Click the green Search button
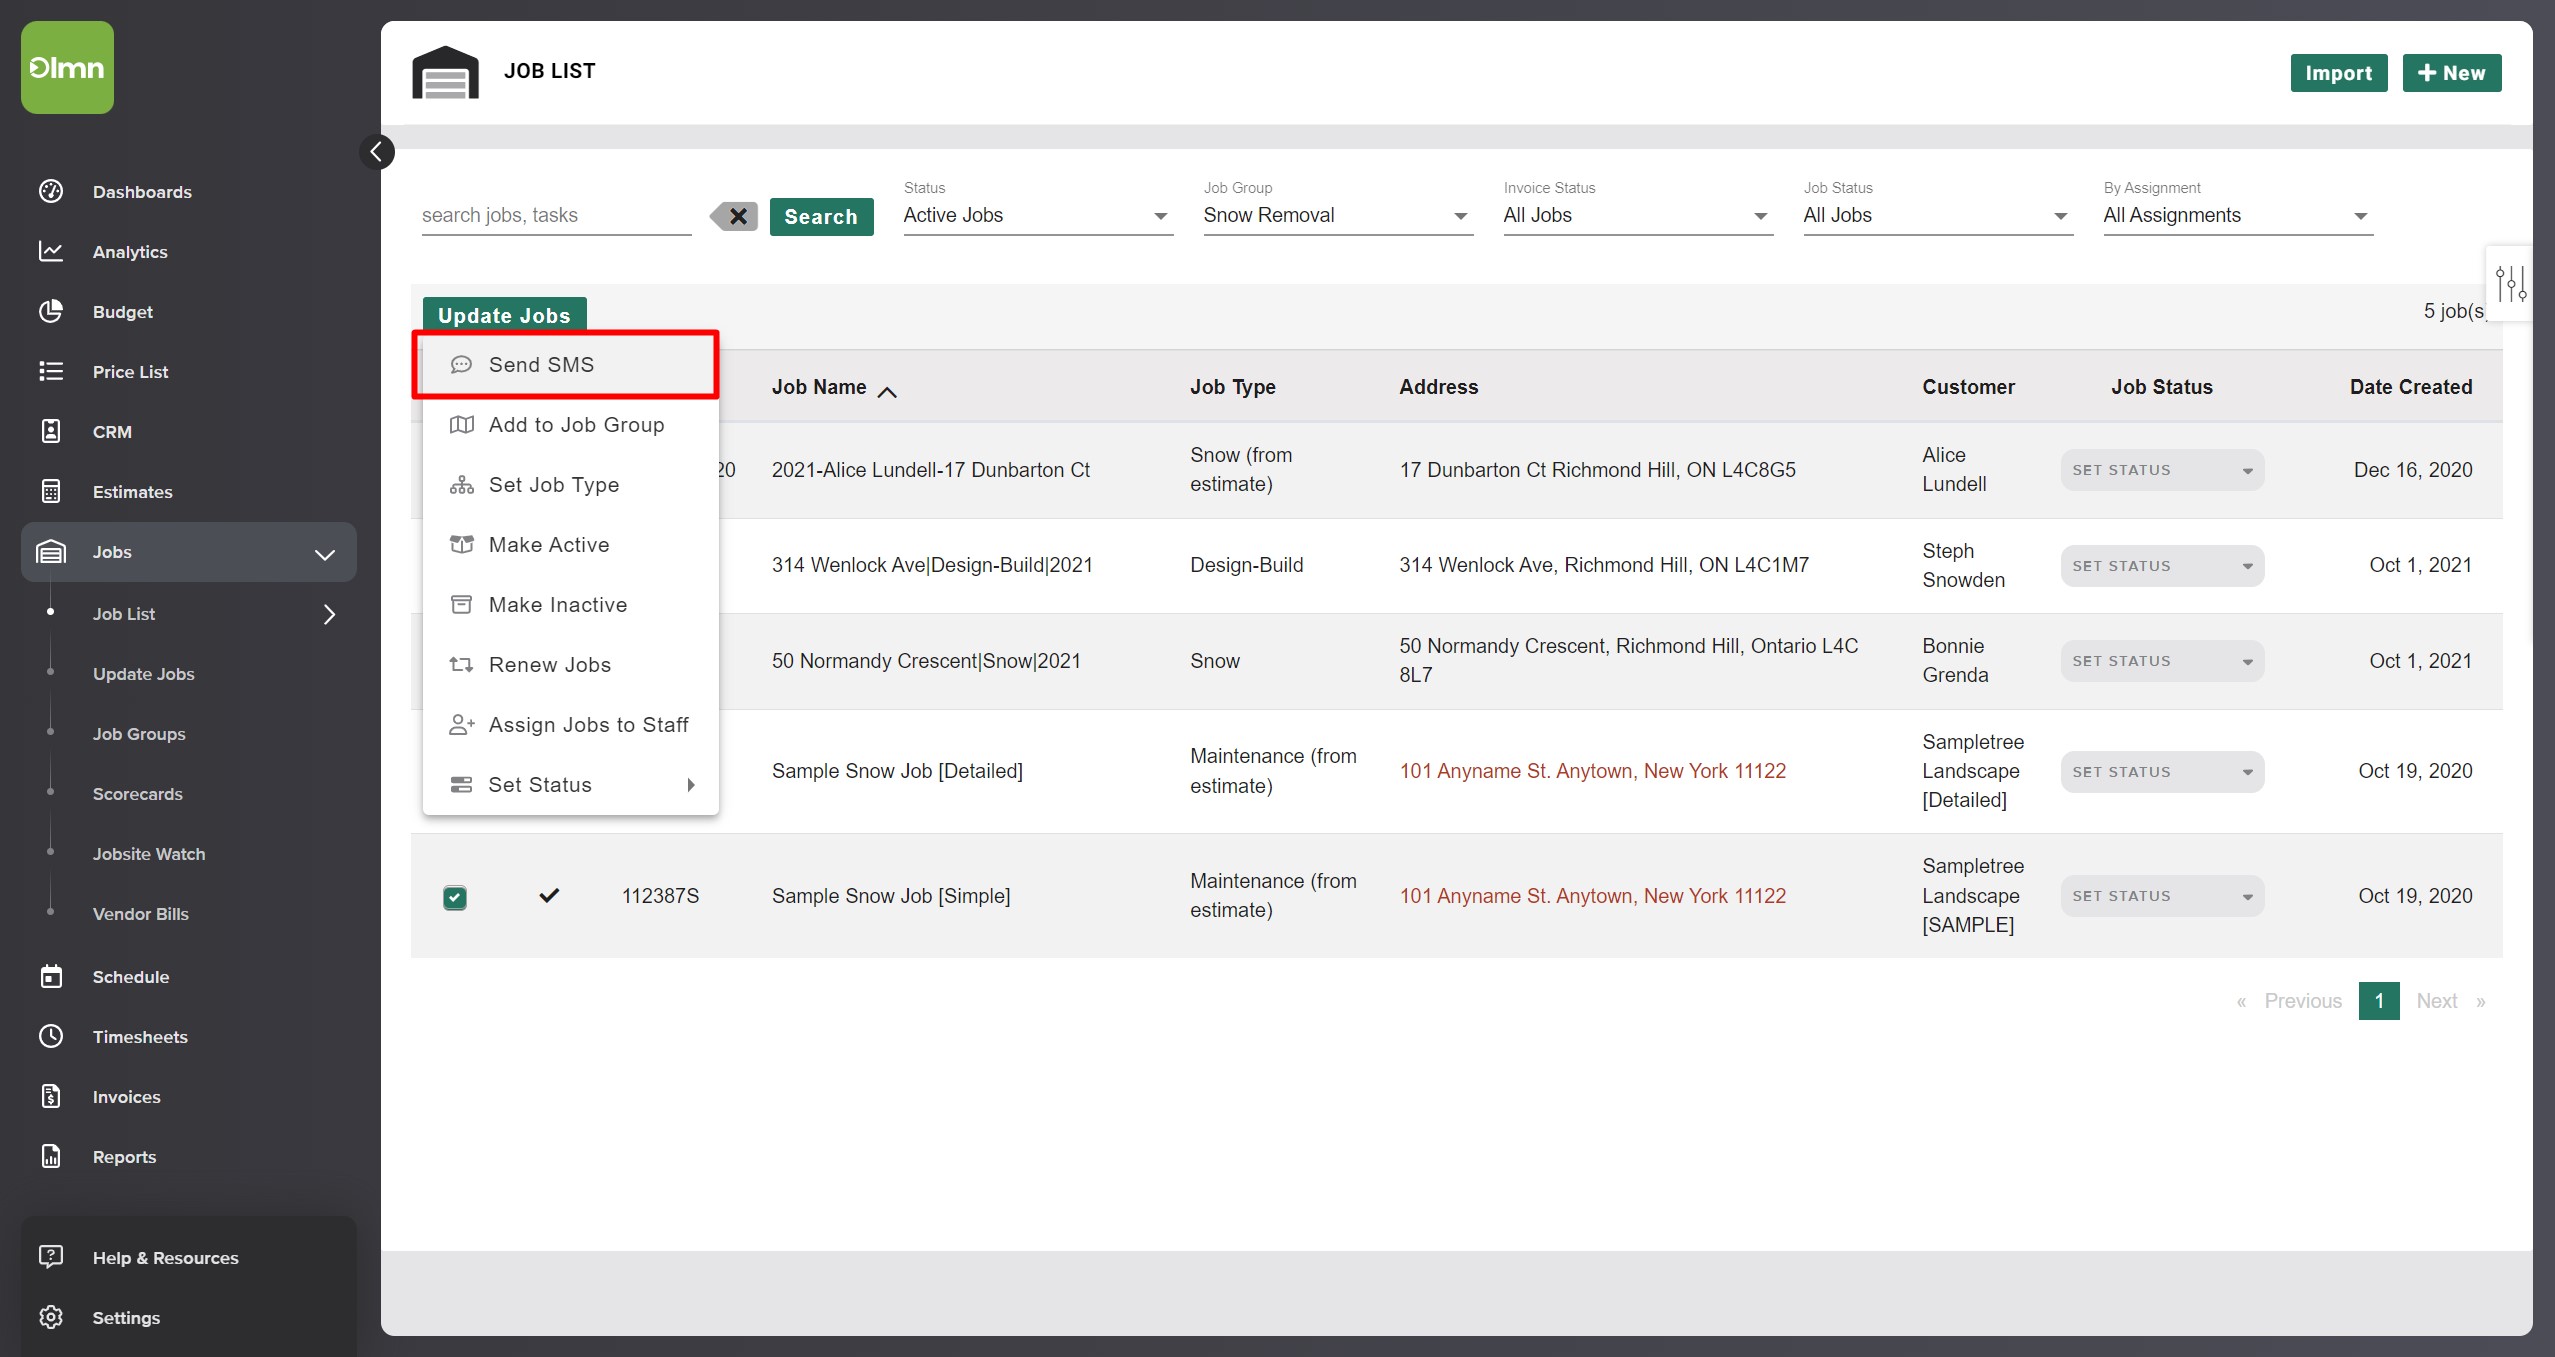Viewport: 2555px width, 1357px height. (x=821, y=217)
